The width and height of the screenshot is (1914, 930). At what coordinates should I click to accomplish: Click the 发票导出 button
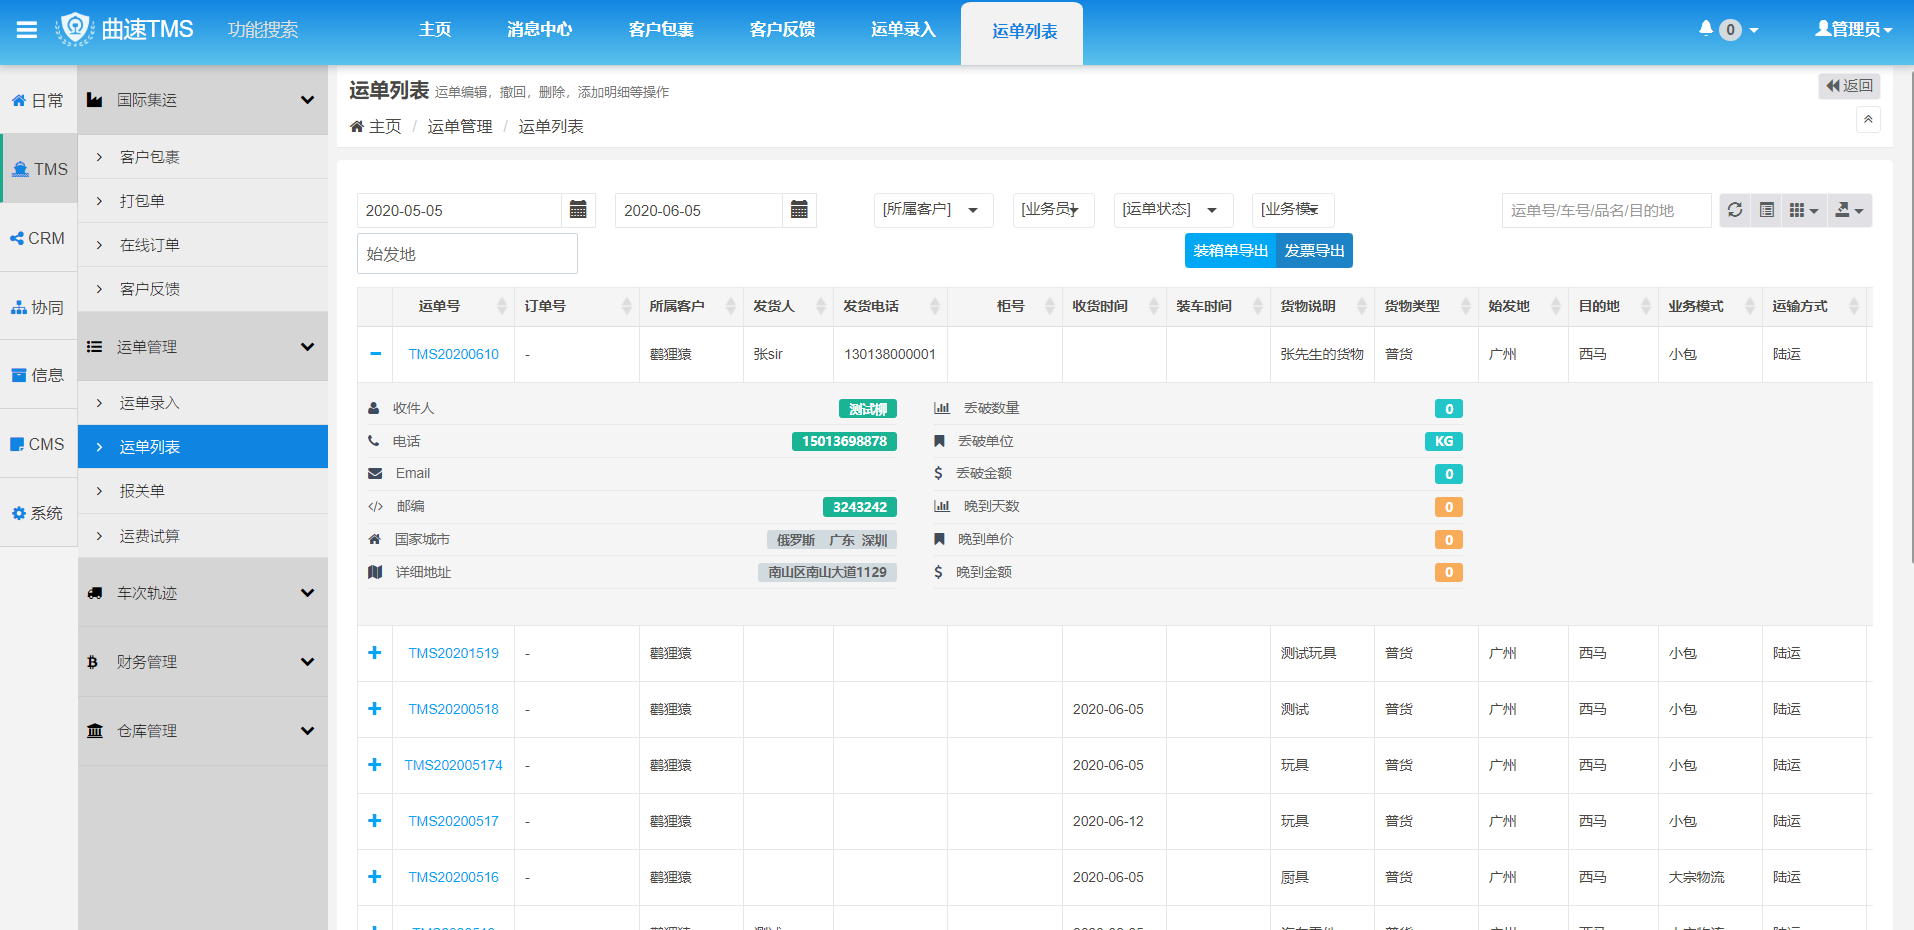coord(1314,251)
